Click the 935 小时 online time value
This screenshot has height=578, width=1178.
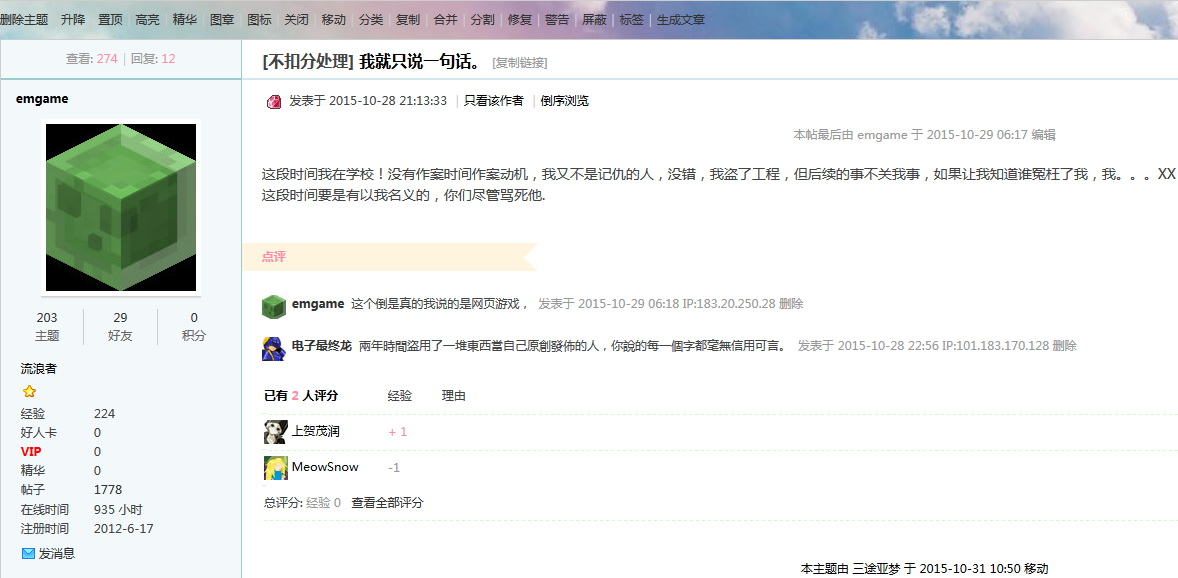(118, 510)
